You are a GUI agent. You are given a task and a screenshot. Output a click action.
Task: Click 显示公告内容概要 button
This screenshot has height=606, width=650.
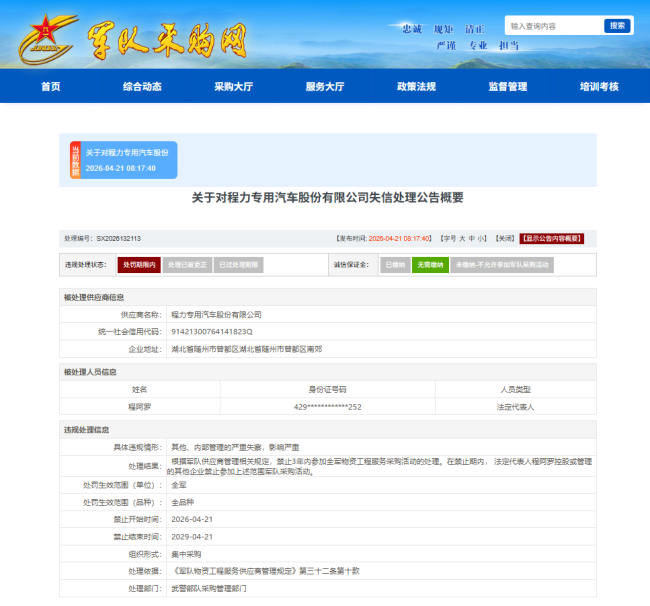click(552, 239)
